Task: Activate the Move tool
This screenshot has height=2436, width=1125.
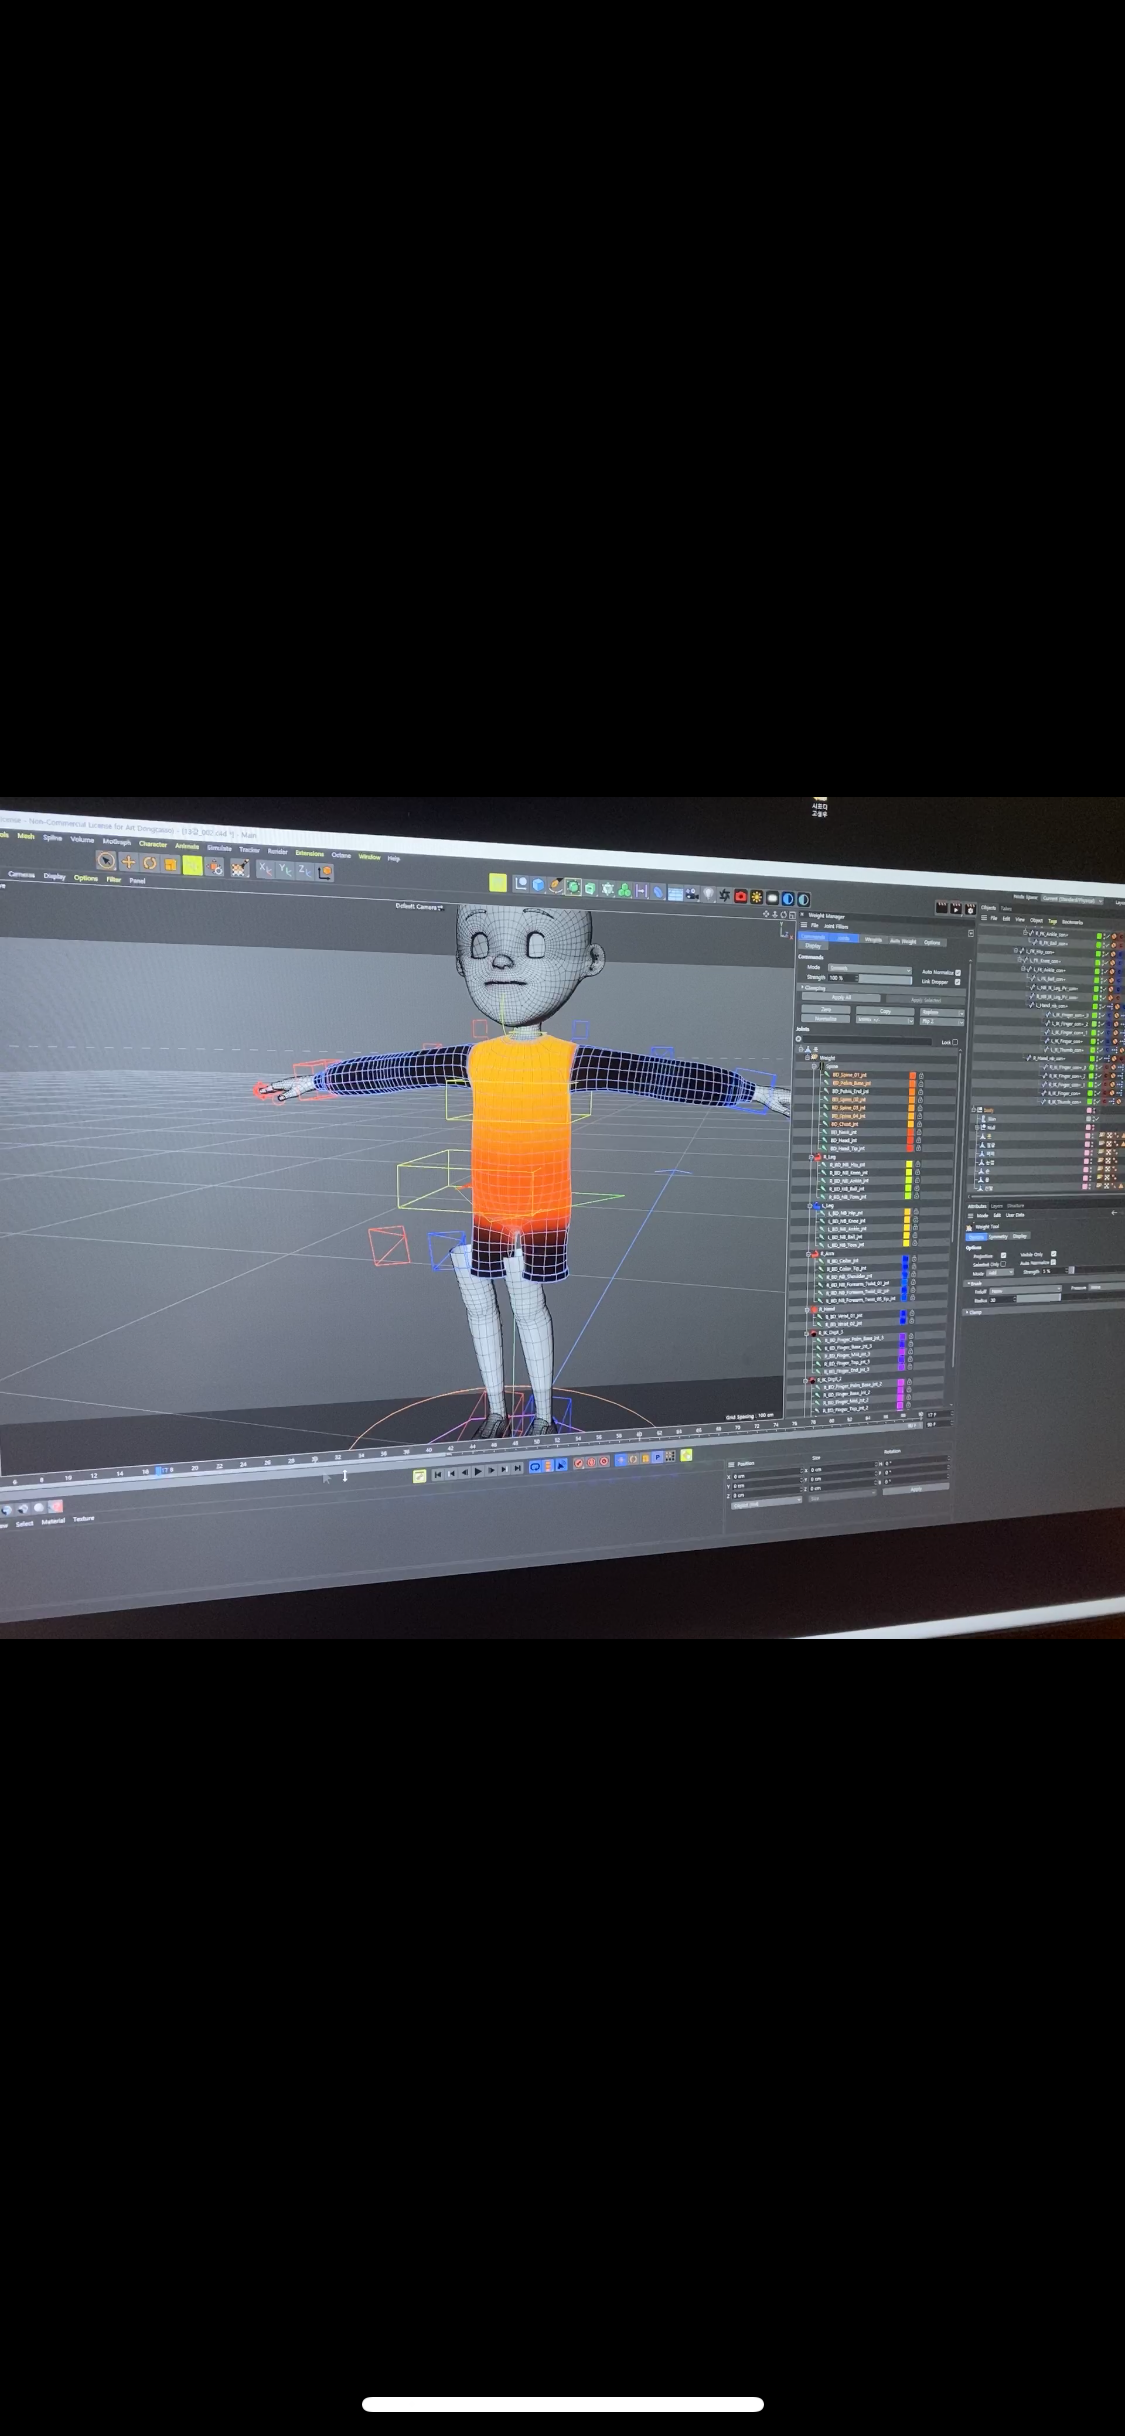Action: [x=128, y=862]
